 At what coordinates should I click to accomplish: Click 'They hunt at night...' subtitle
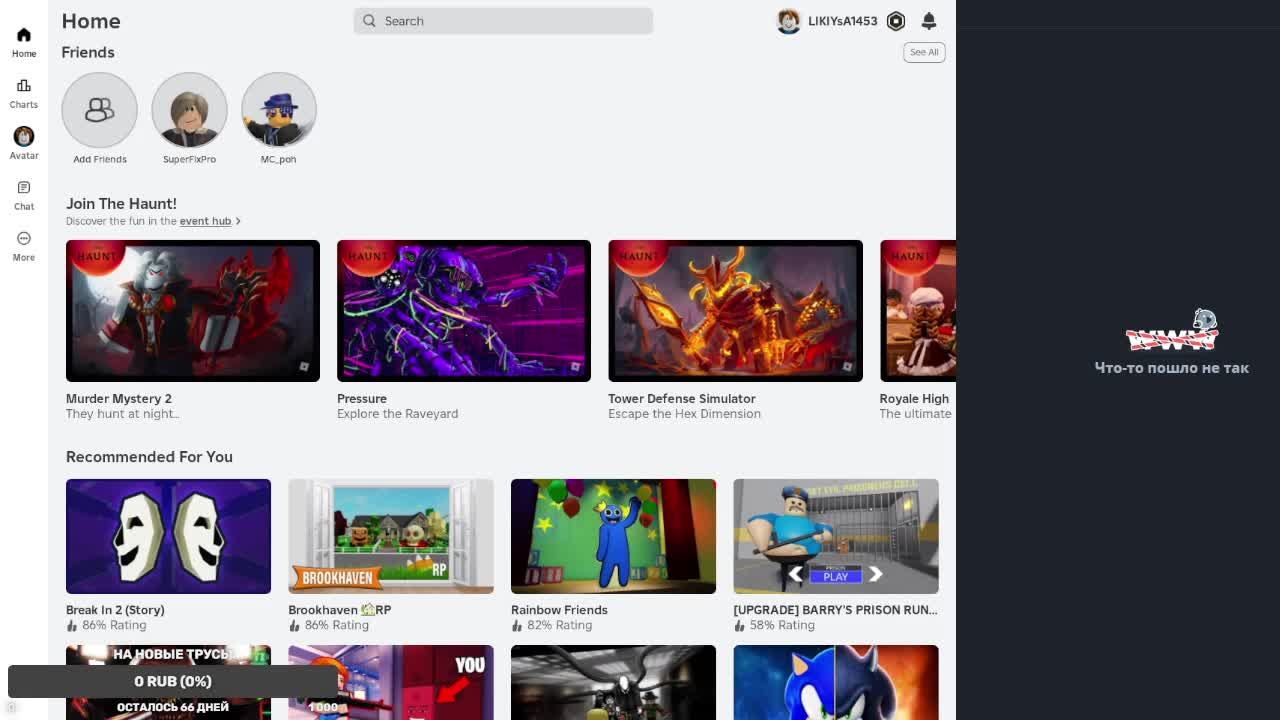click(123, 414)
